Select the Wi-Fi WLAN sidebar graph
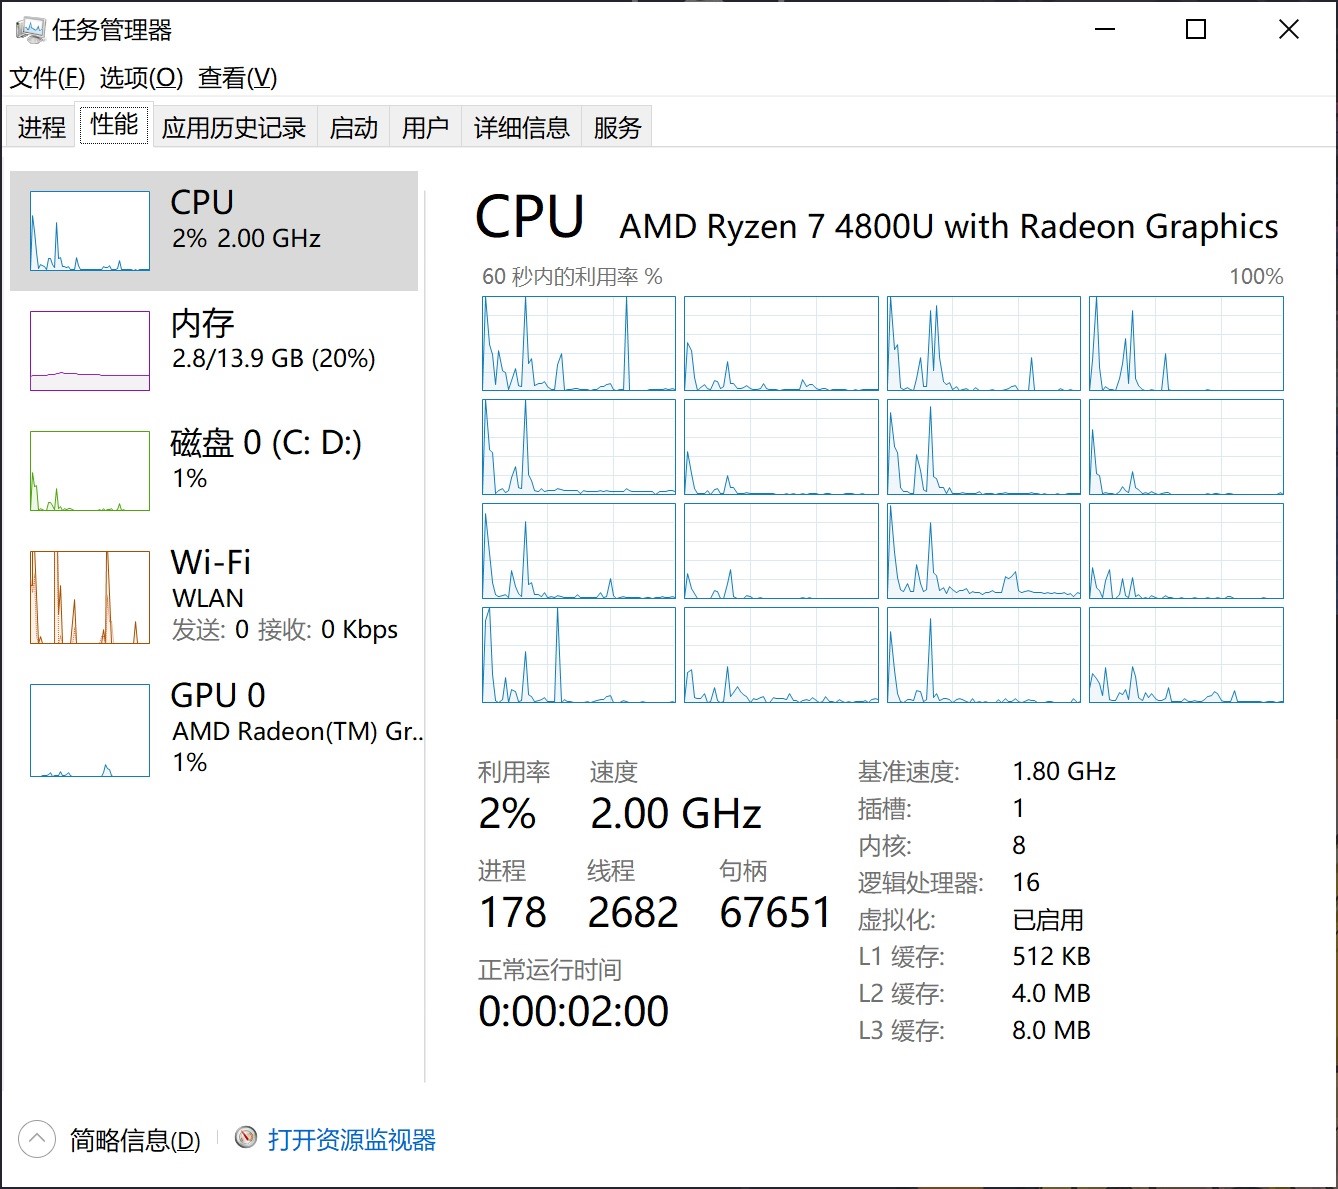The width and height of the screenshot is (1338, 1189). [x=90, y=597]
